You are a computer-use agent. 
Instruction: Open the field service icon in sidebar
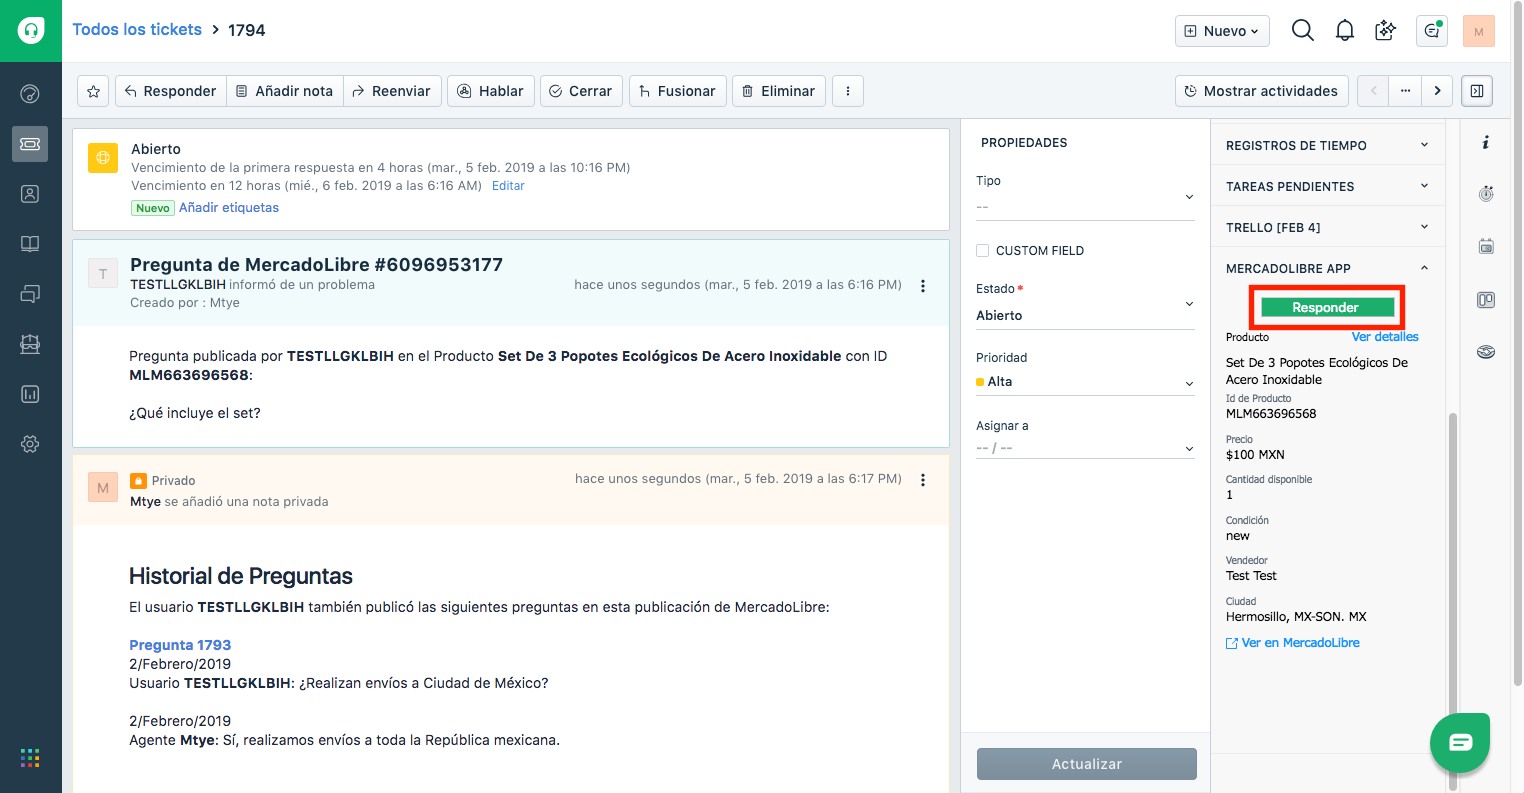point(30,344)
